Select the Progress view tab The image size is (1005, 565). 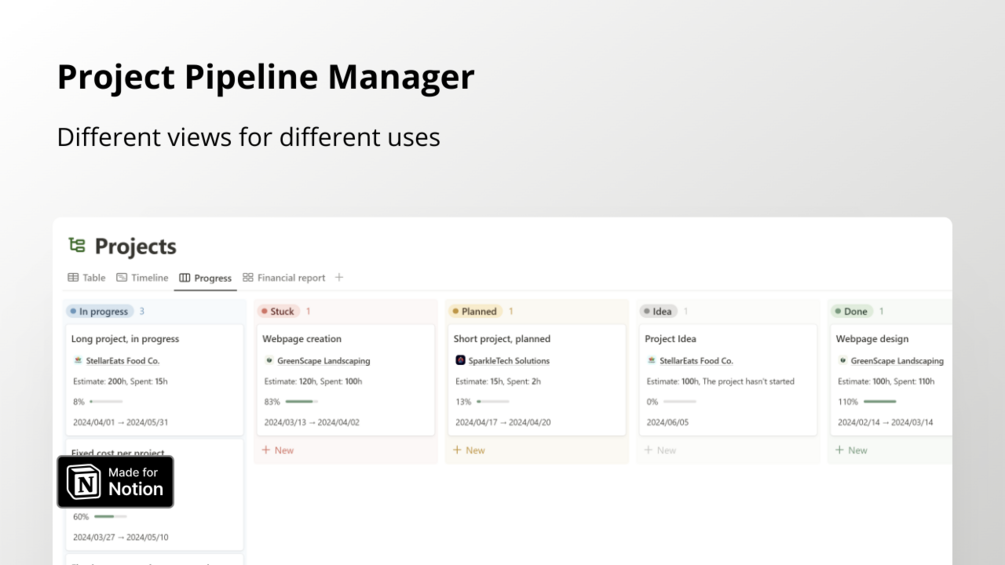205,278
